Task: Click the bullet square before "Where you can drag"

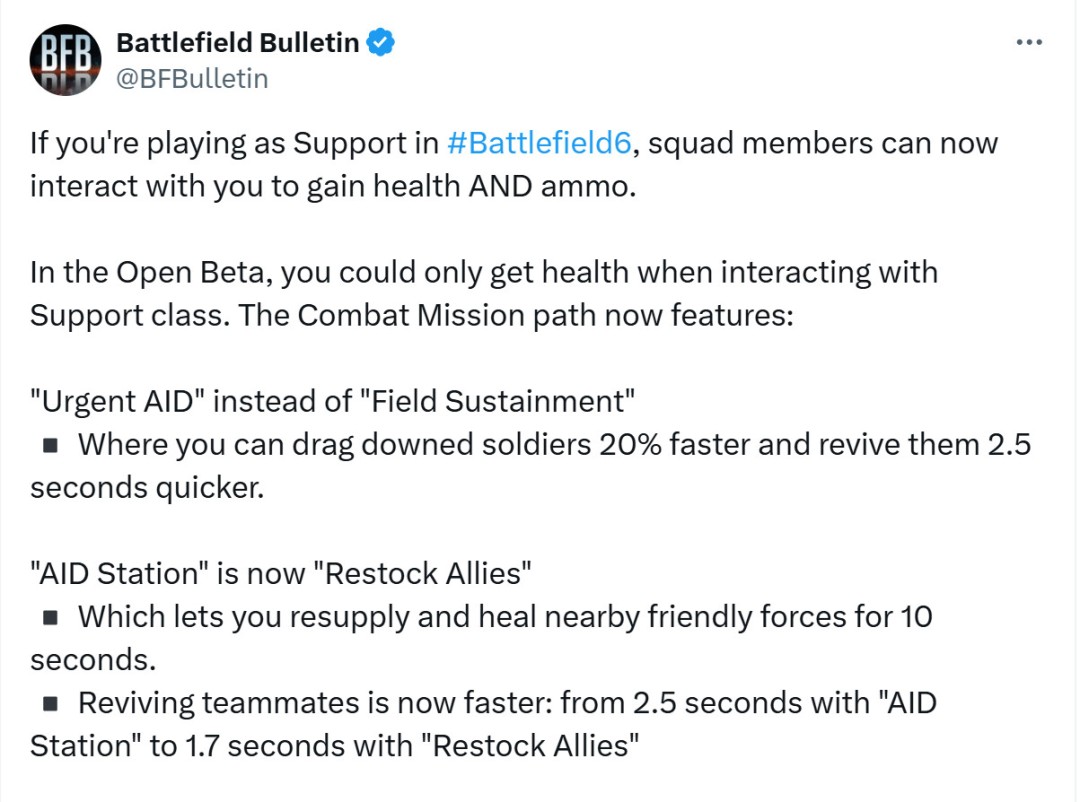Action: pyautogui.click(x=49, y=445)
